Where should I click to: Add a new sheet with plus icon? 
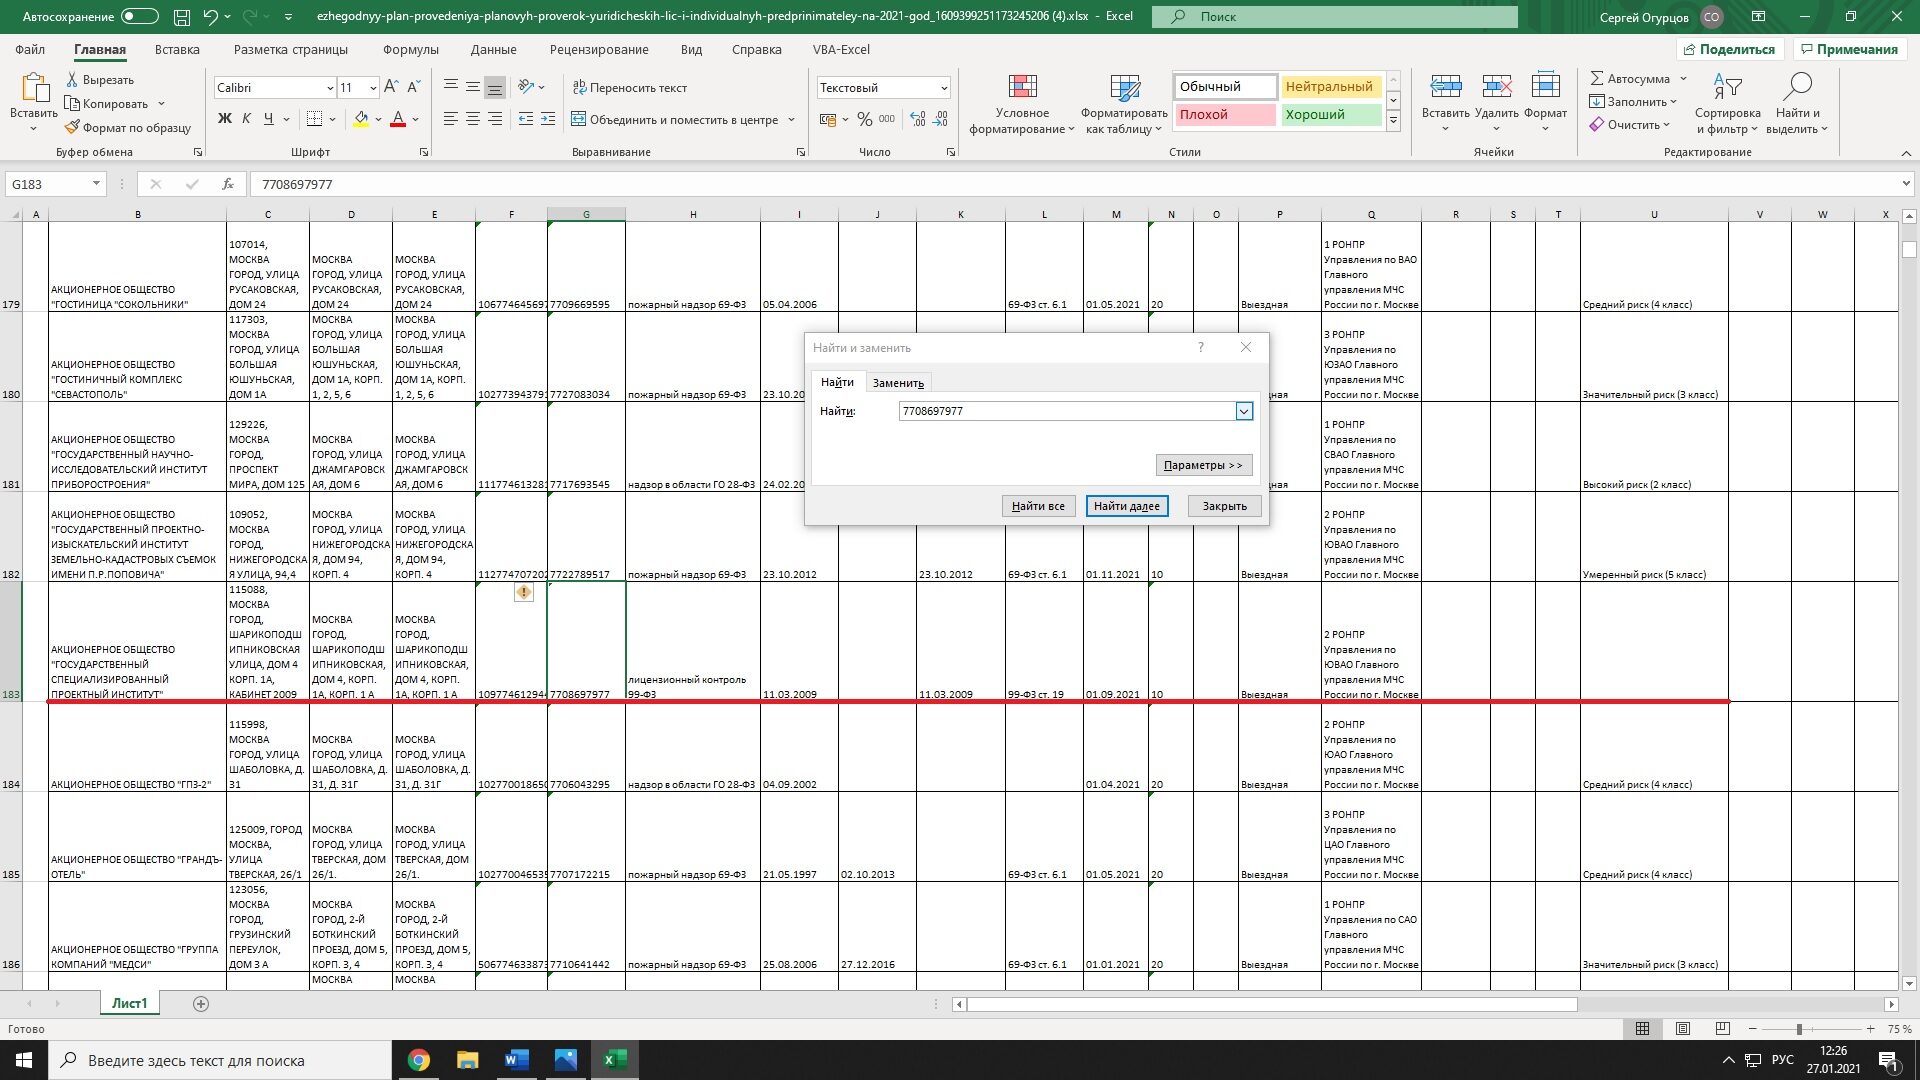pyautogui.click(x=201, y=1004)
